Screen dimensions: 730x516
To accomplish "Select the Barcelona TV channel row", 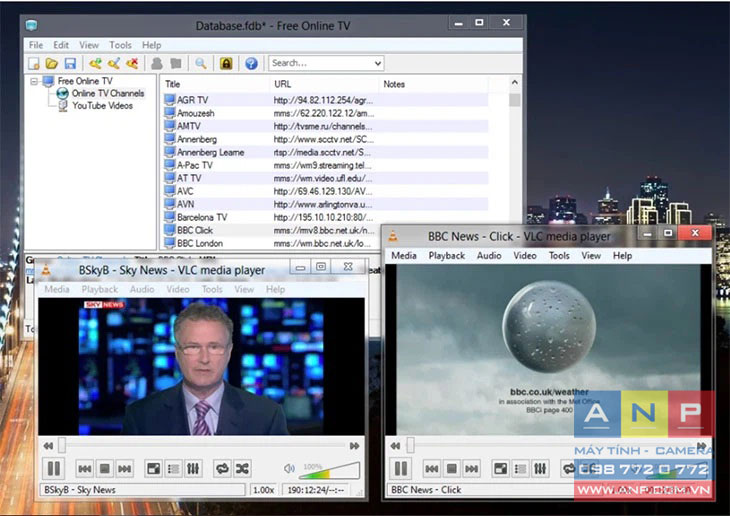I will tap(325, 217).
